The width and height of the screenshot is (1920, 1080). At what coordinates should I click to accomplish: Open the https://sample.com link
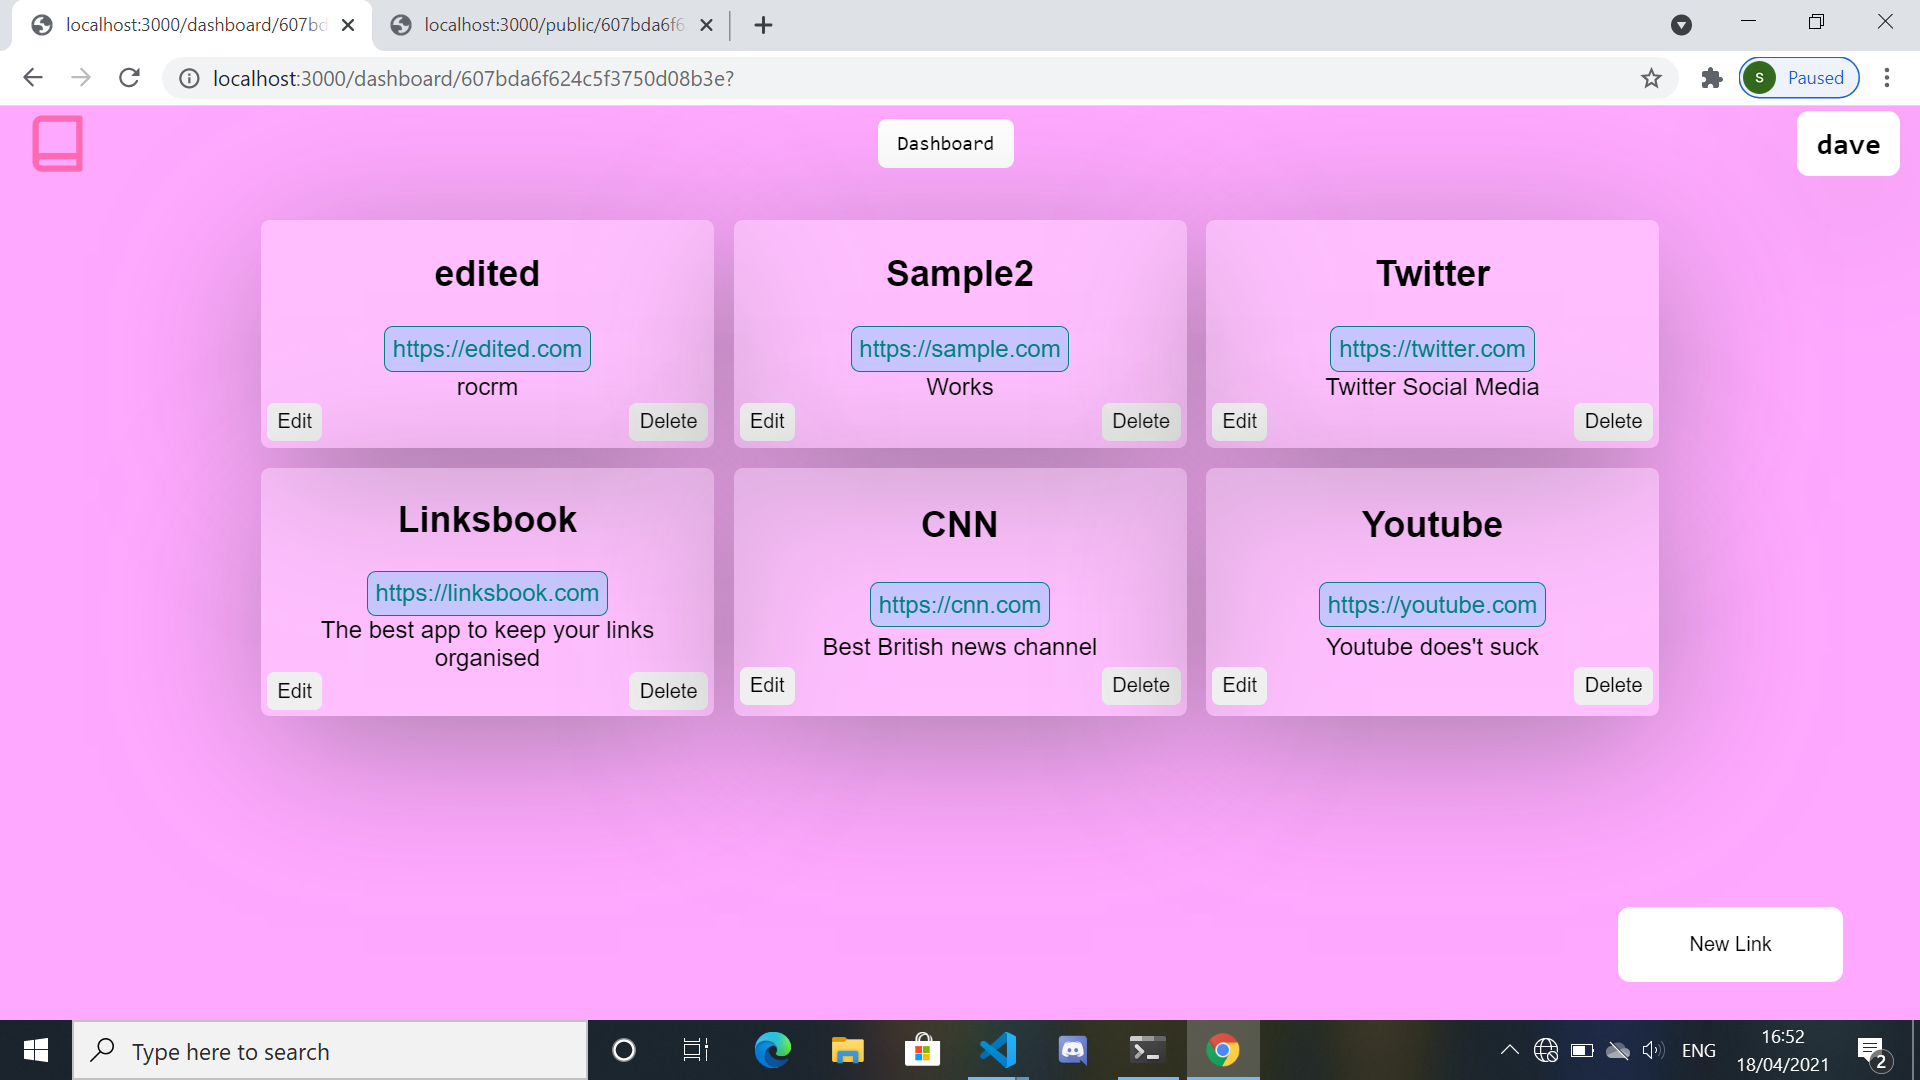[x=960, y=349]
